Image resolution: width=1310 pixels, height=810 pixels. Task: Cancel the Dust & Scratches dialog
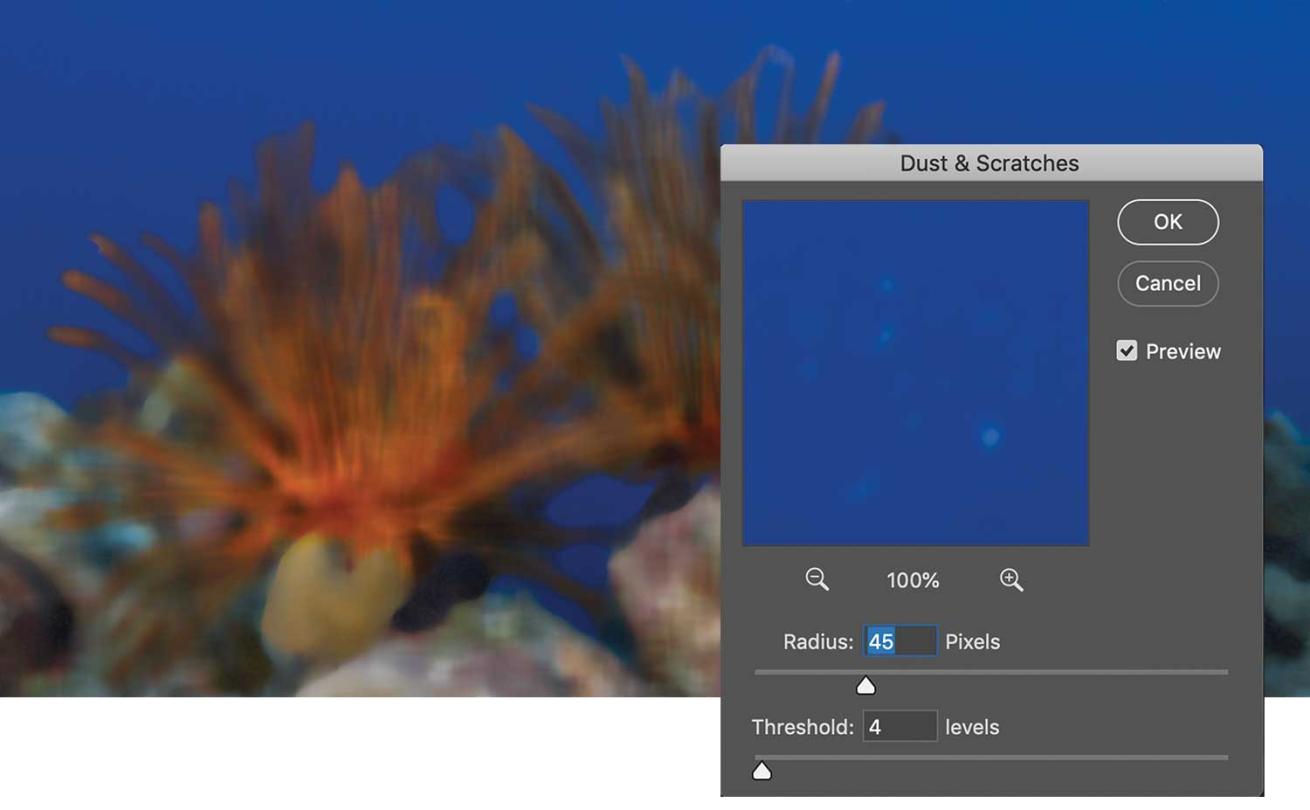(1167, 284)
